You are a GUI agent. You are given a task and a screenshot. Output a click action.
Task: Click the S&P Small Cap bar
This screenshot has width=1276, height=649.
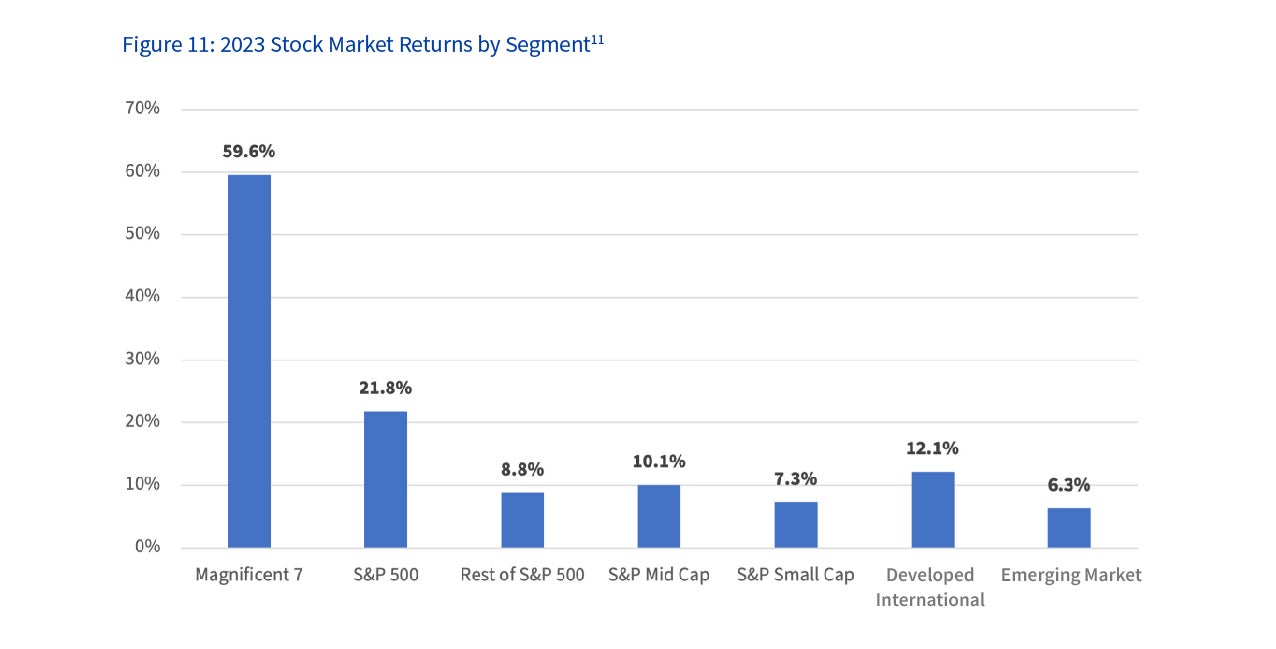(795, 524)
